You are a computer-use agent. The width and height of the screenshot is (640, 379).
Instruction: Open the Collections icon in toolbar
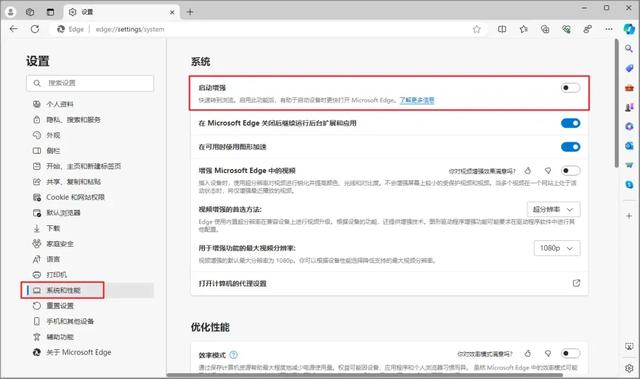point(545,29)
